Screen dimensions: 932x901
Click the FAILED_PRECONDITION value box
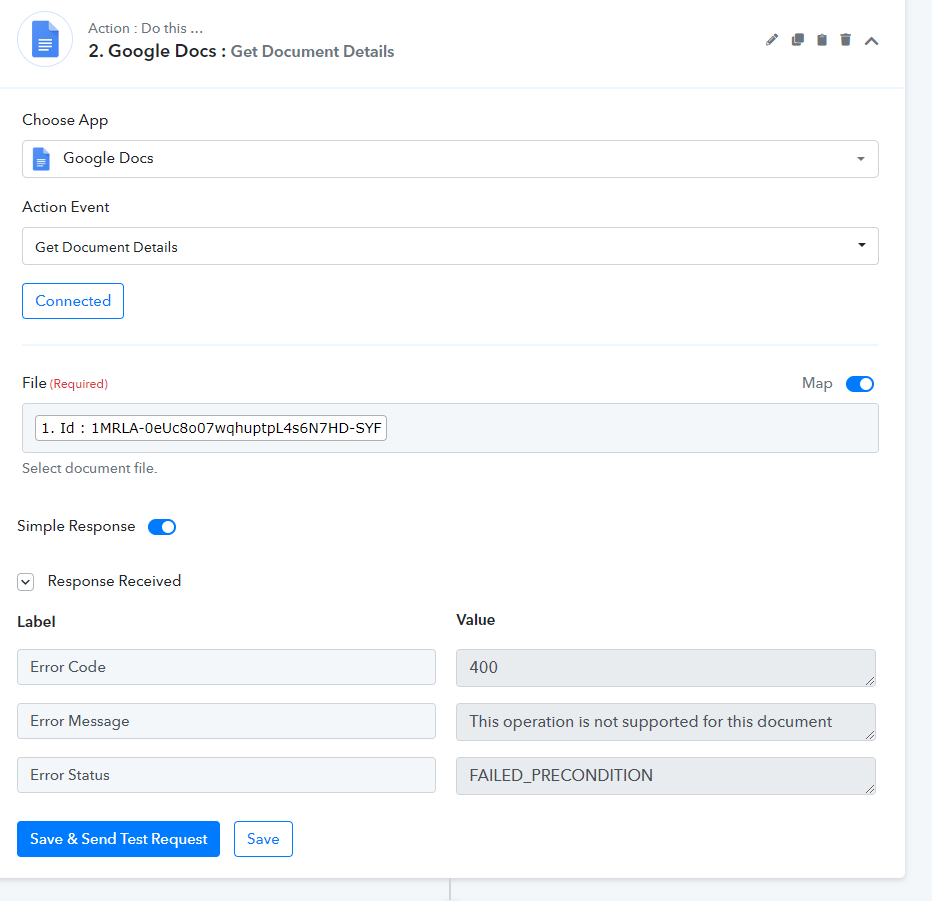(666, 776)
